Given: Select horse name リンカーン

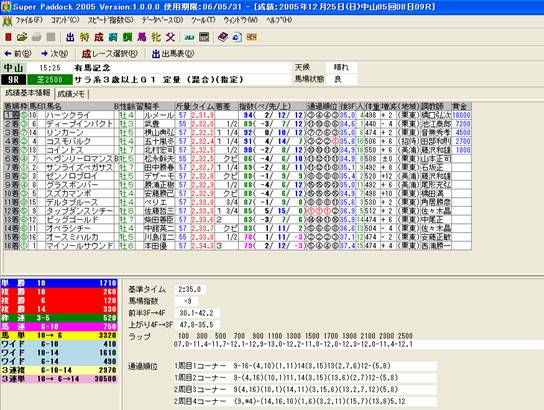Looking at the screenshot, I should (x=65, y=133).
